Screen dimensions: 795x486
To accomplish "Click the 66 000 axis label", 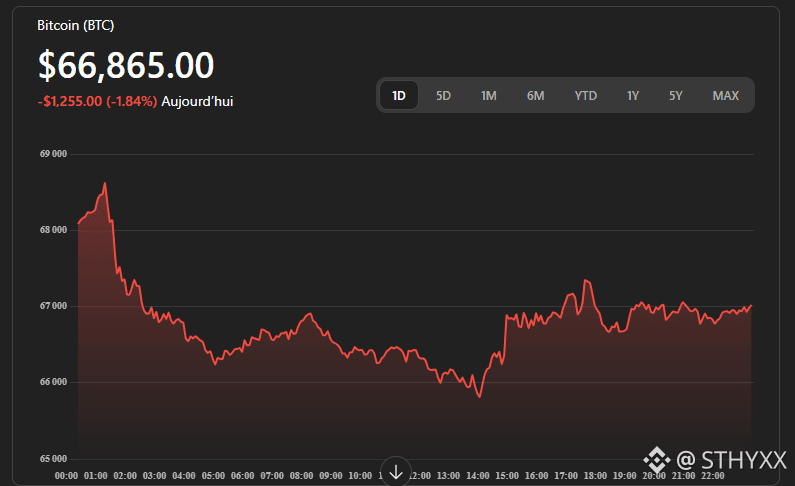I will click(x=53, y=382).
